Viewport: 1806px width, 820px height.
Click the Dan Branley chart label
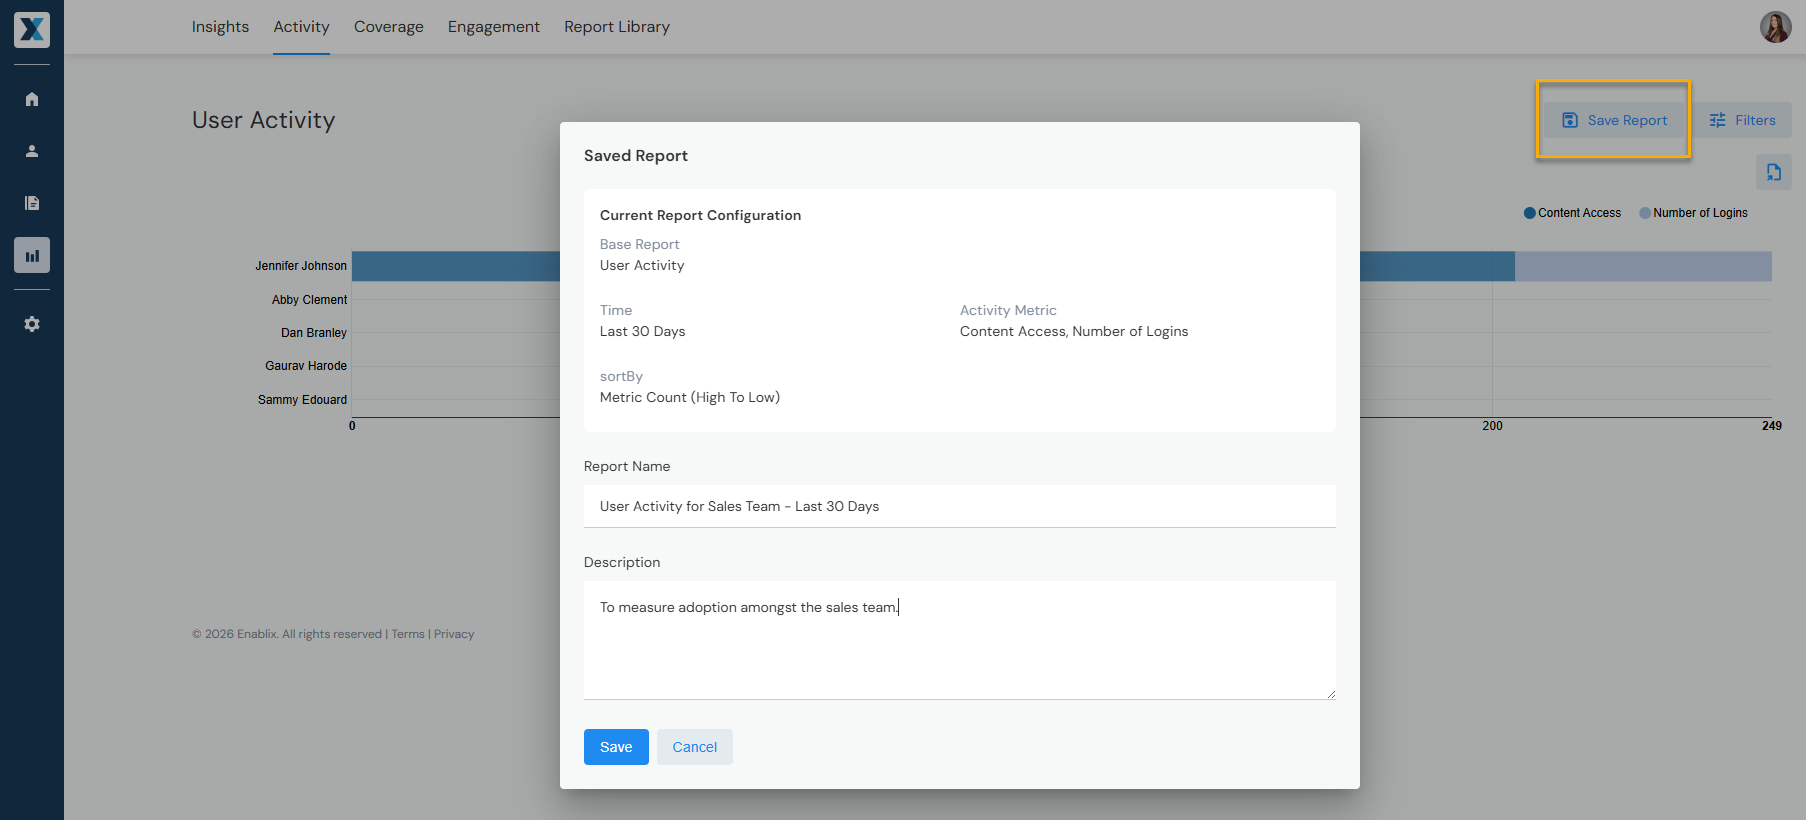click(x=314, y=333)
